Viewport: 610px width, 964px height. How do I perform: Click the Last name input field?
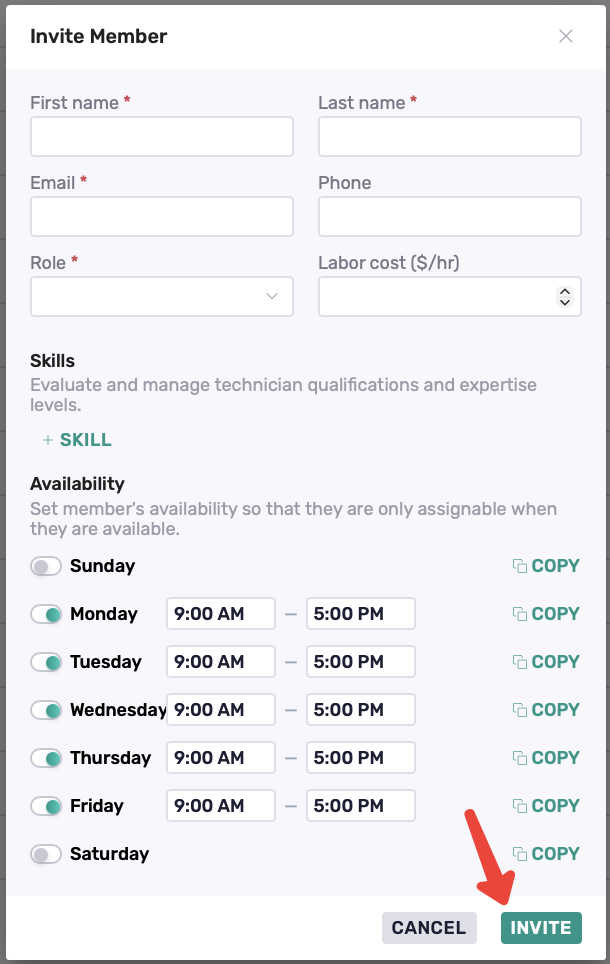(450, 136)
